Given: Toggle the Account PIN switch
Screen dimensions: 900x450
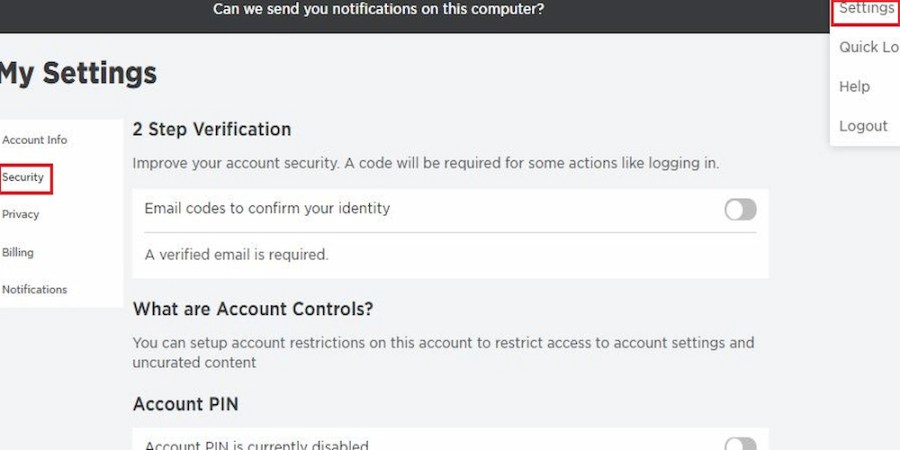Looking at the screenshot, I should (740, 444).
